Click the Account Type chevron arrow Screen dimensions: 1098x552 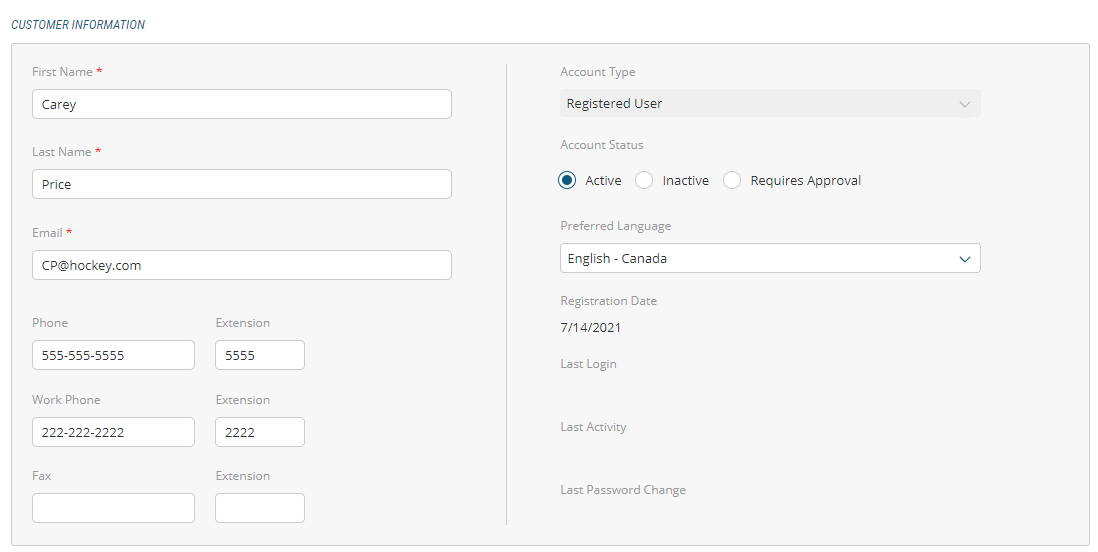pyautogui.click(x=965, y=104)
